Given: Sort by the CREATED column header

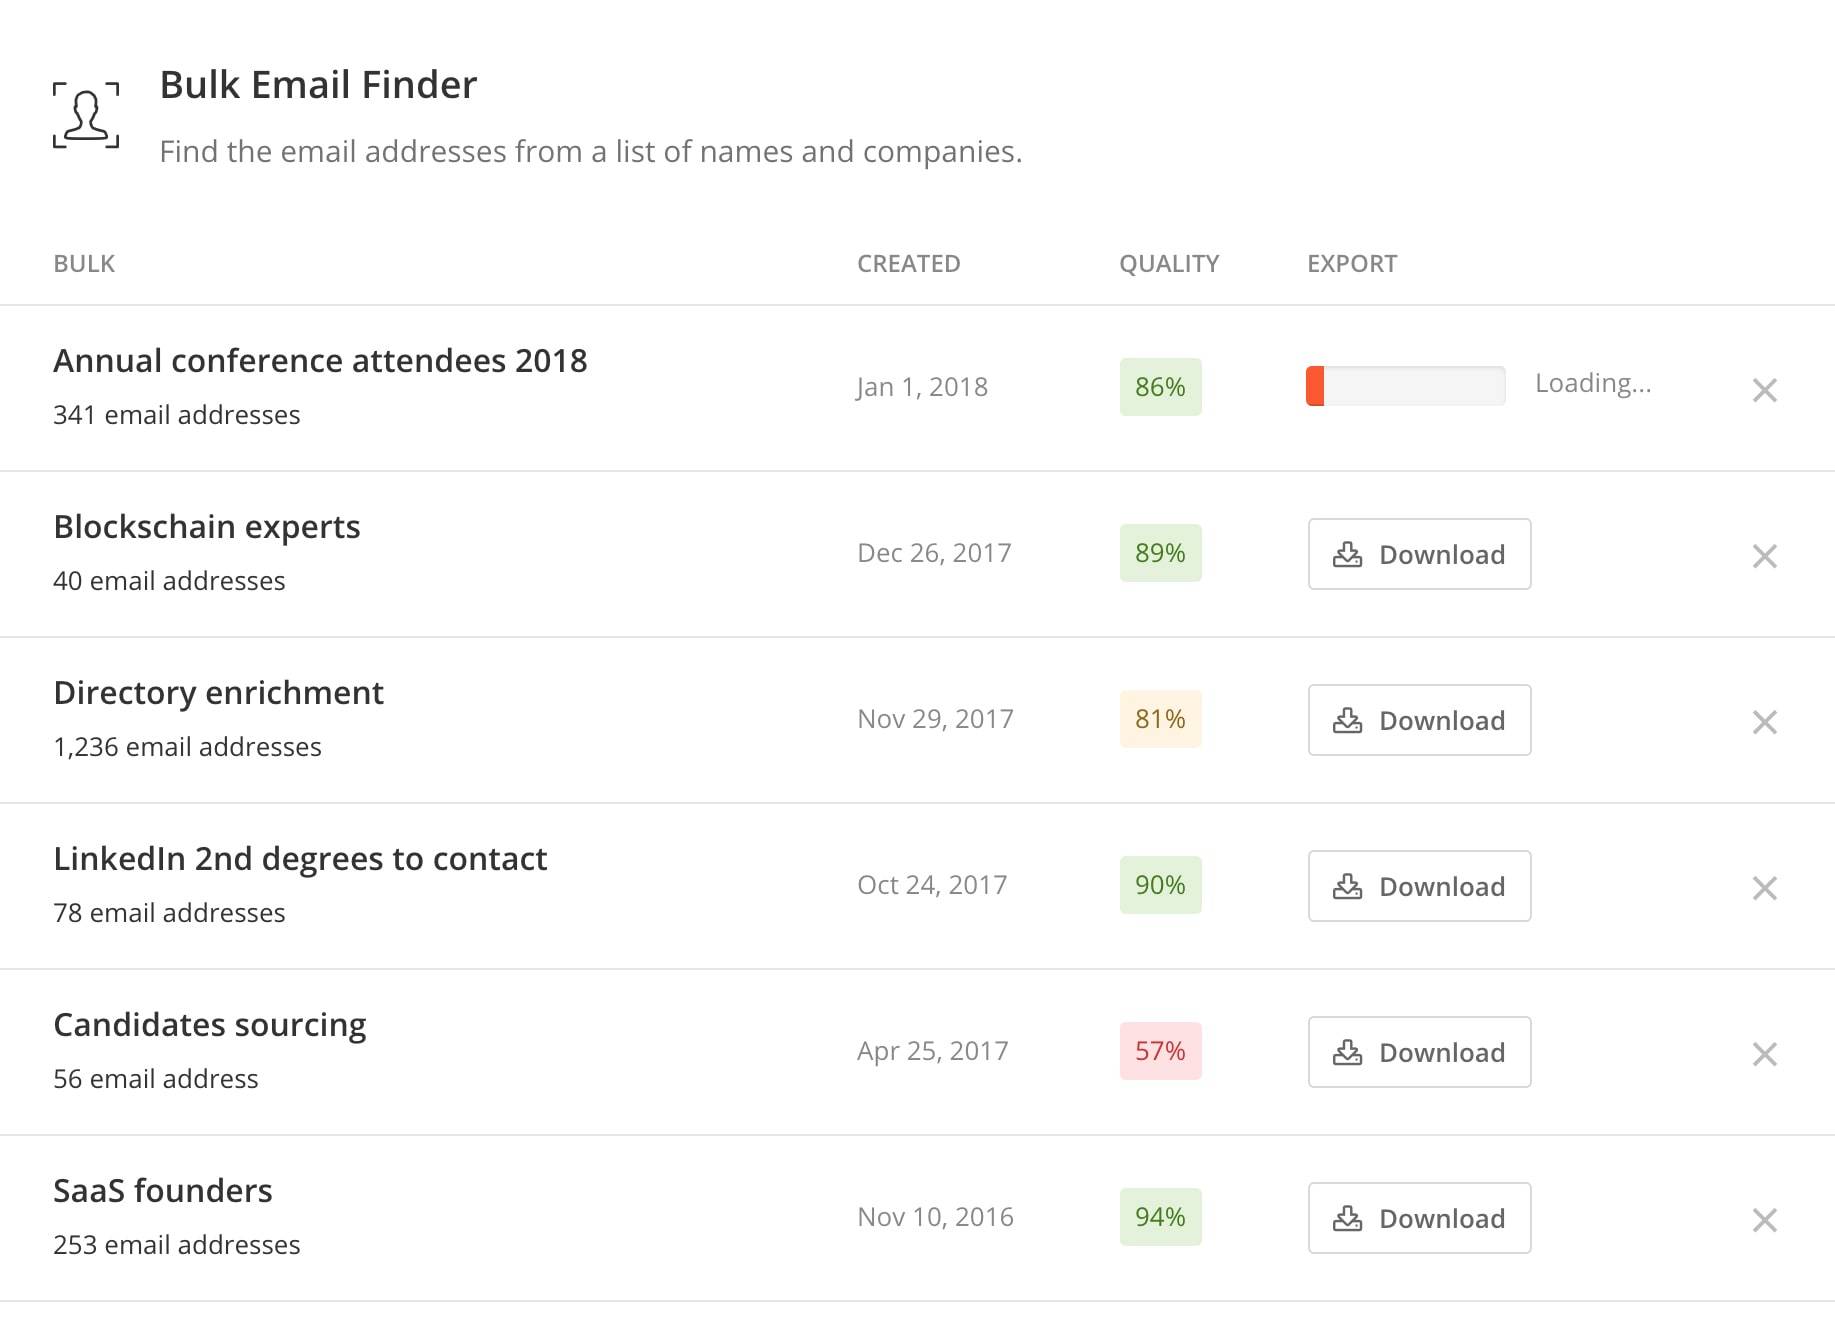Looking at the screenshot, I should point(908,263).
